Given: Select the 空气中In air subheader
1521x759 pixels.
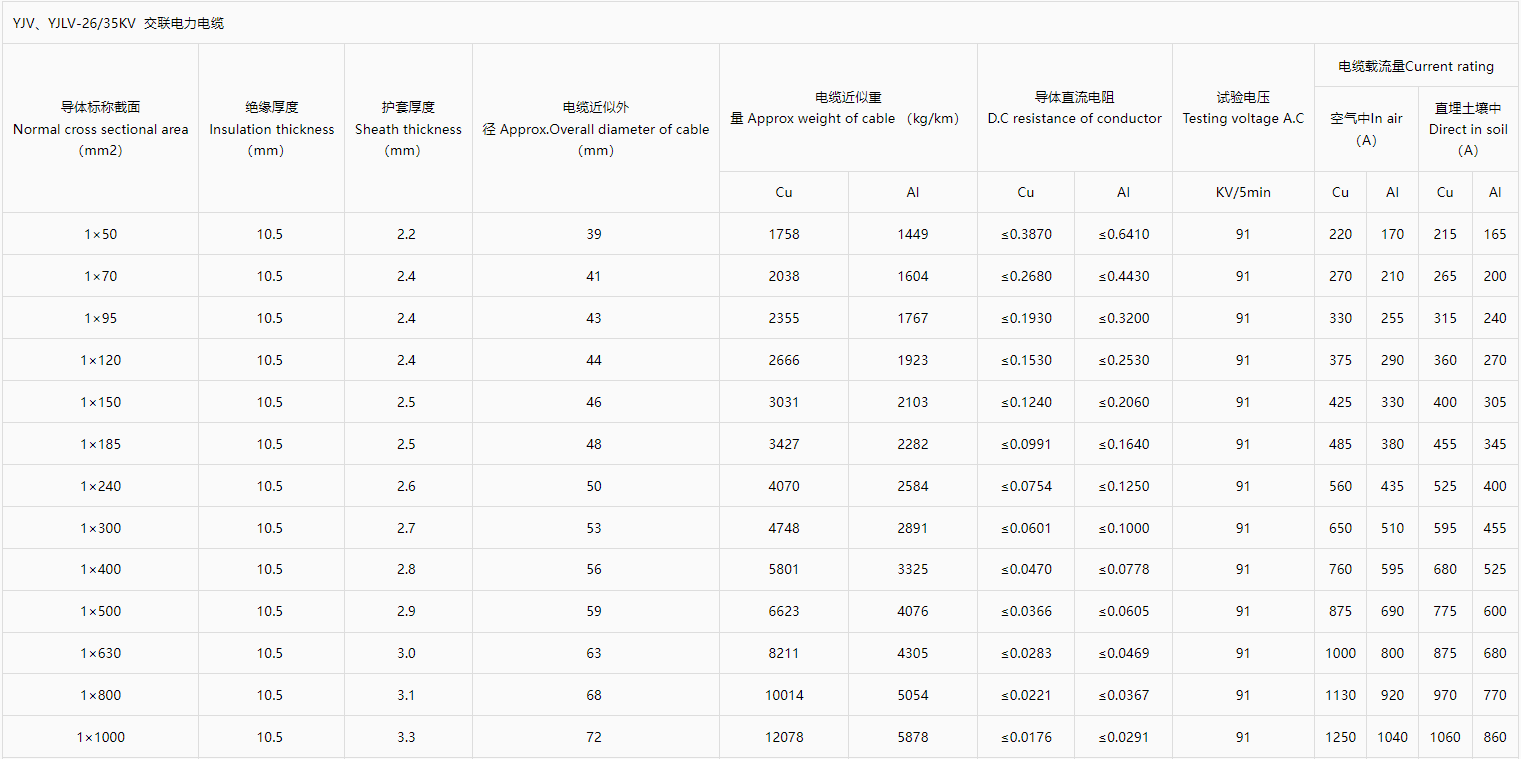Looking at the screenshot, I should coord(1366,129).
